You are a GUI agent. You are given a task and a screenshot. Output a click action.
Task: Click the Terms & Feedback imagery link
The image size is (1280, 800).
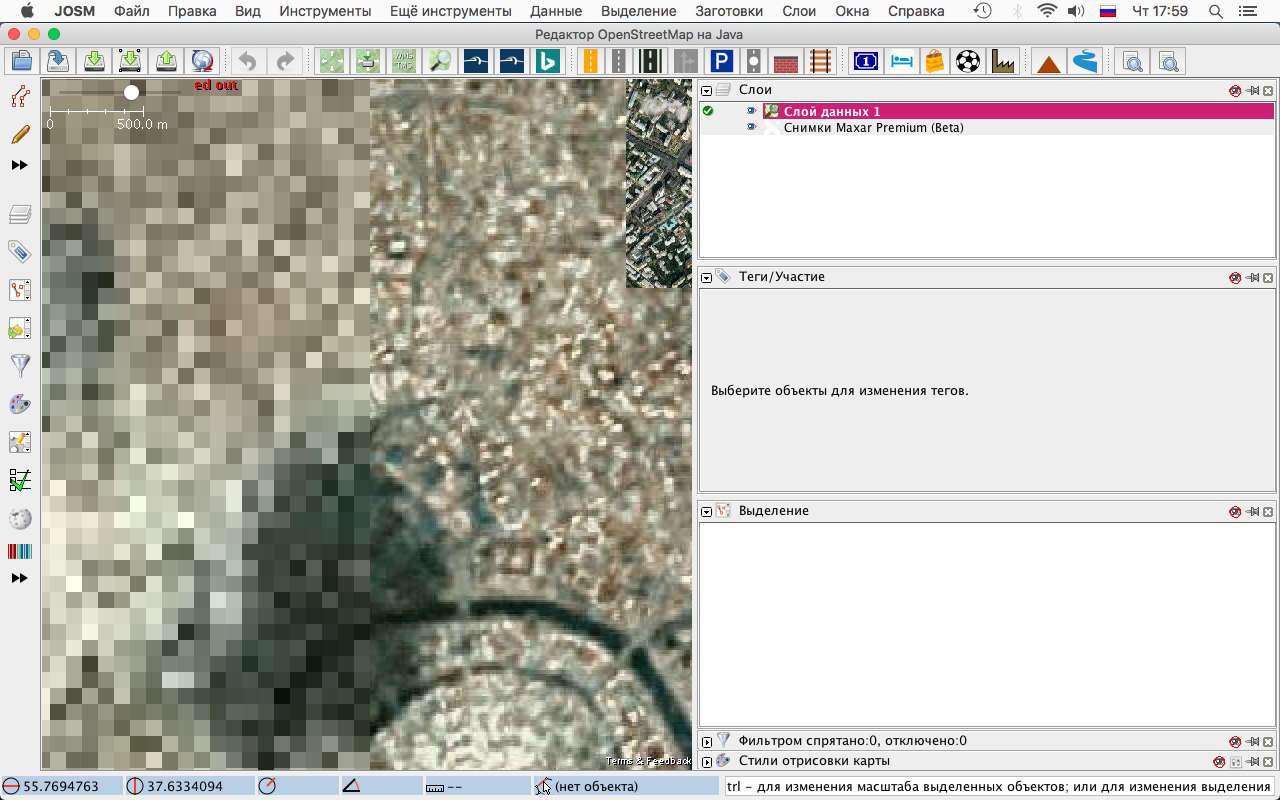[648, 761]
